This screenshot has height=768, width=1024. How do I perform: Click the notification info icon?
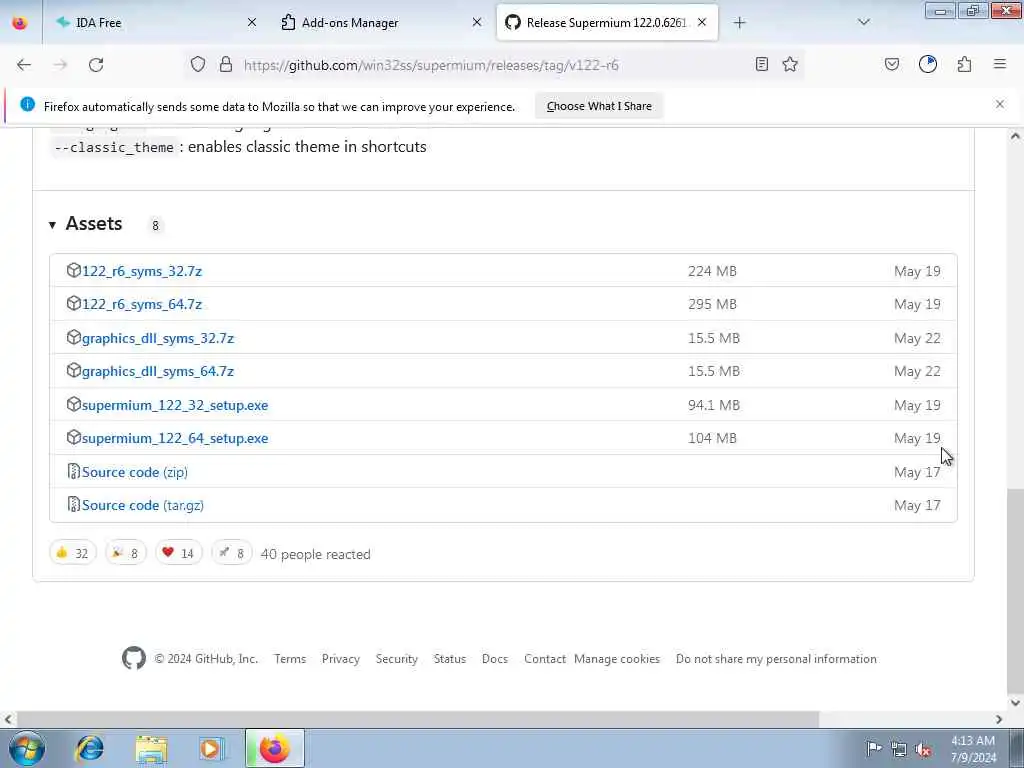point(27,104)
